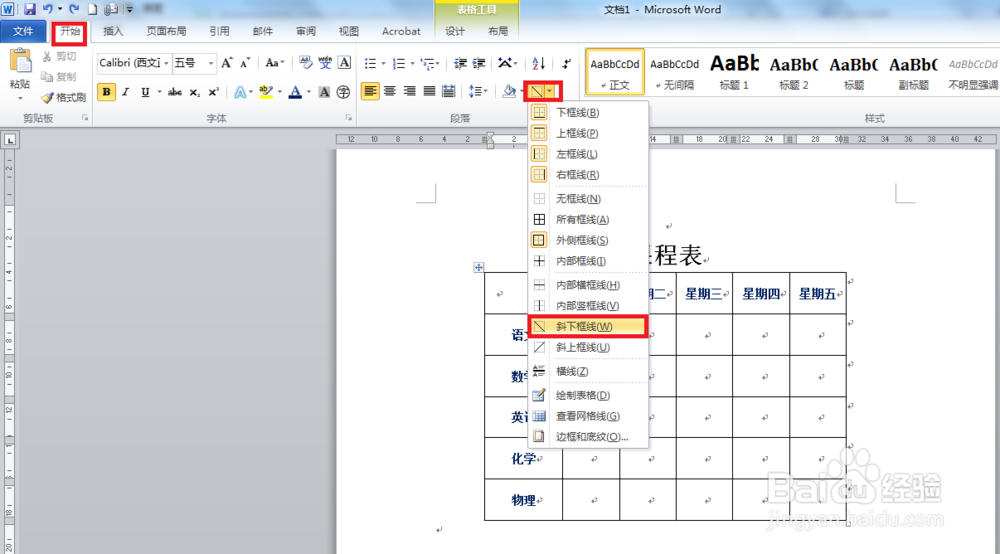Open the Multilevel list dropdown
The image size is (1000, 554).
(430, 64)
